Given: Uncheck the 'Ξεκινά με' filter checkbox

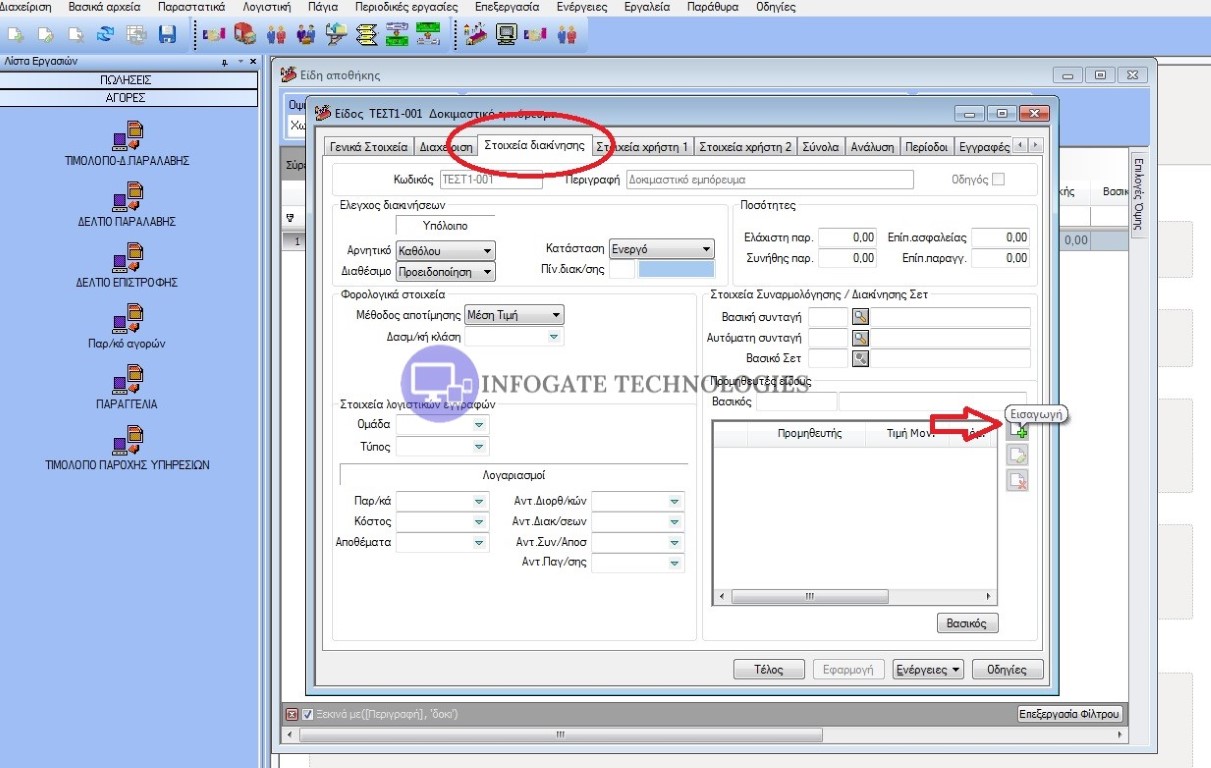Looking at the screenshot, I should 308,715.
